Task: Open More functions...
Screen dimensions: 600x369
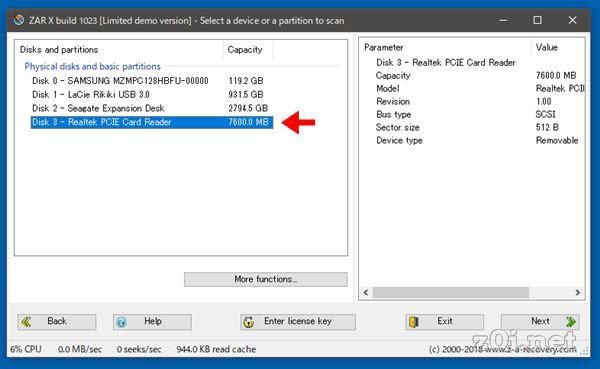Action: coord(266,279)
